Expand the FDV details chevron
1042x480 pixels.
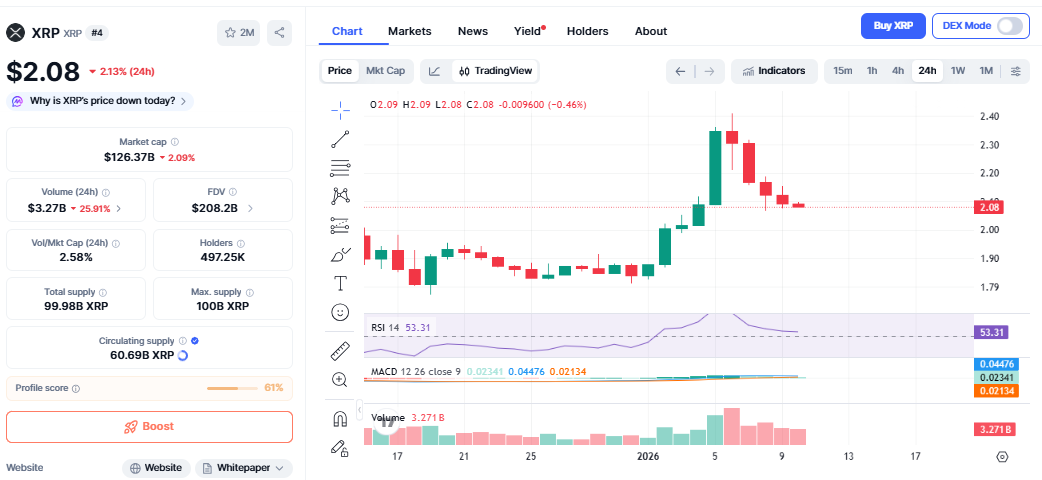point(250,209)
